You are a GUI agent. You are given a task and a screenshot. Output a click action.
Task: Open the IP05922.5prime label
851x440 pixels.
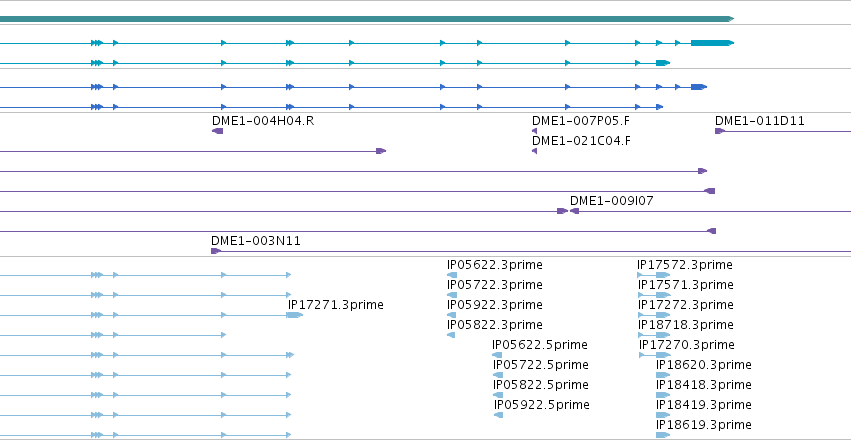[542, 405]
